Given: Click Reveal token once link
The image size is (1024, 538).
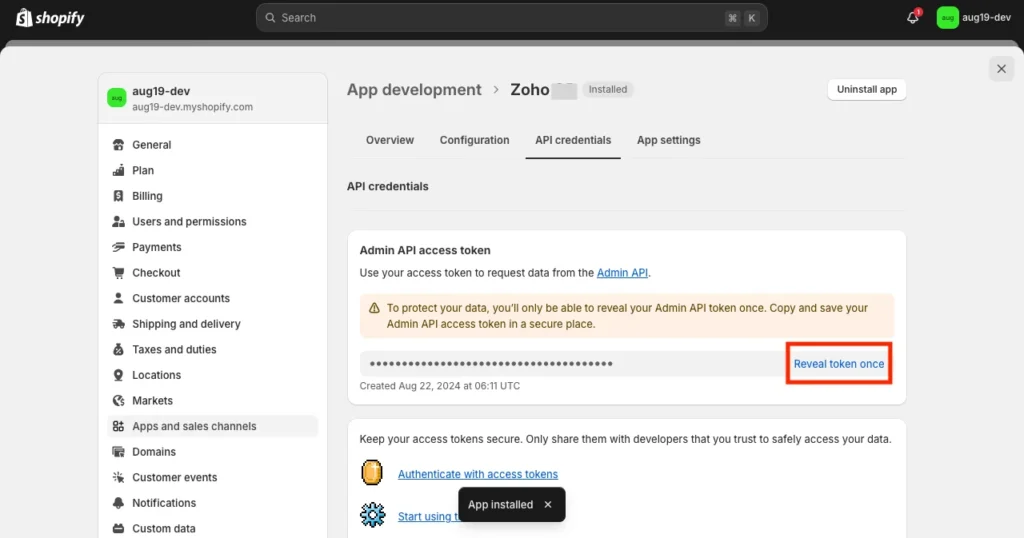Looking at the screenshot, I should click(x=839, y=364).
